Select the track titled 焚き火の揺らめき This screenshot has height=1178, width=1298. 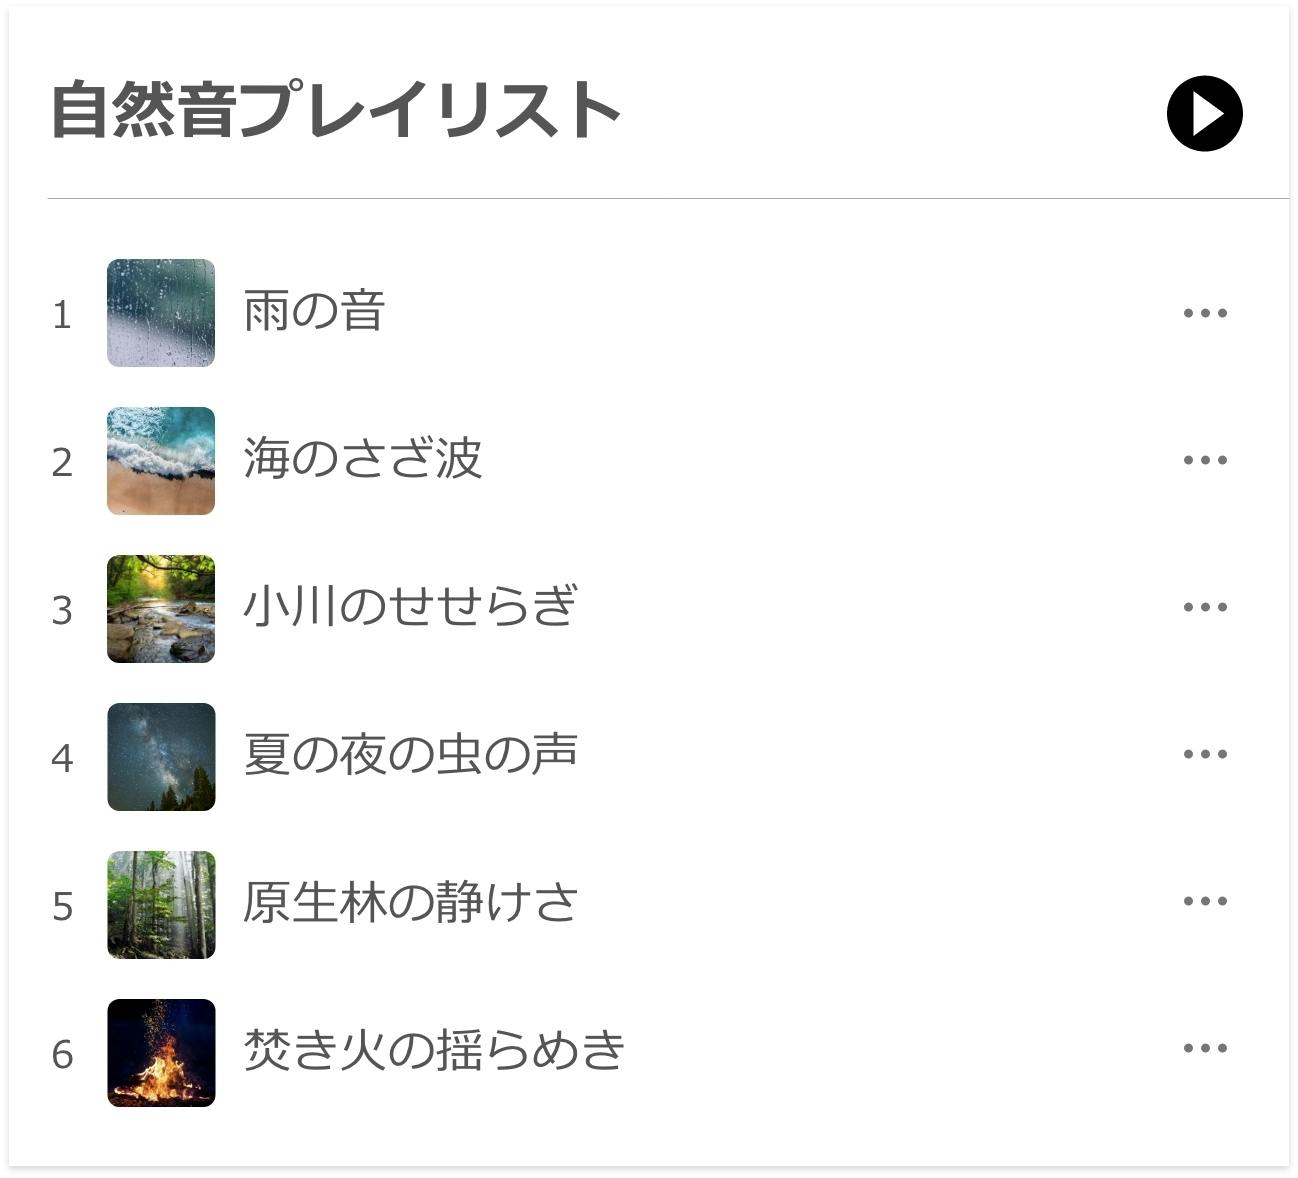pyautogui.click(x=434, y=1051)
